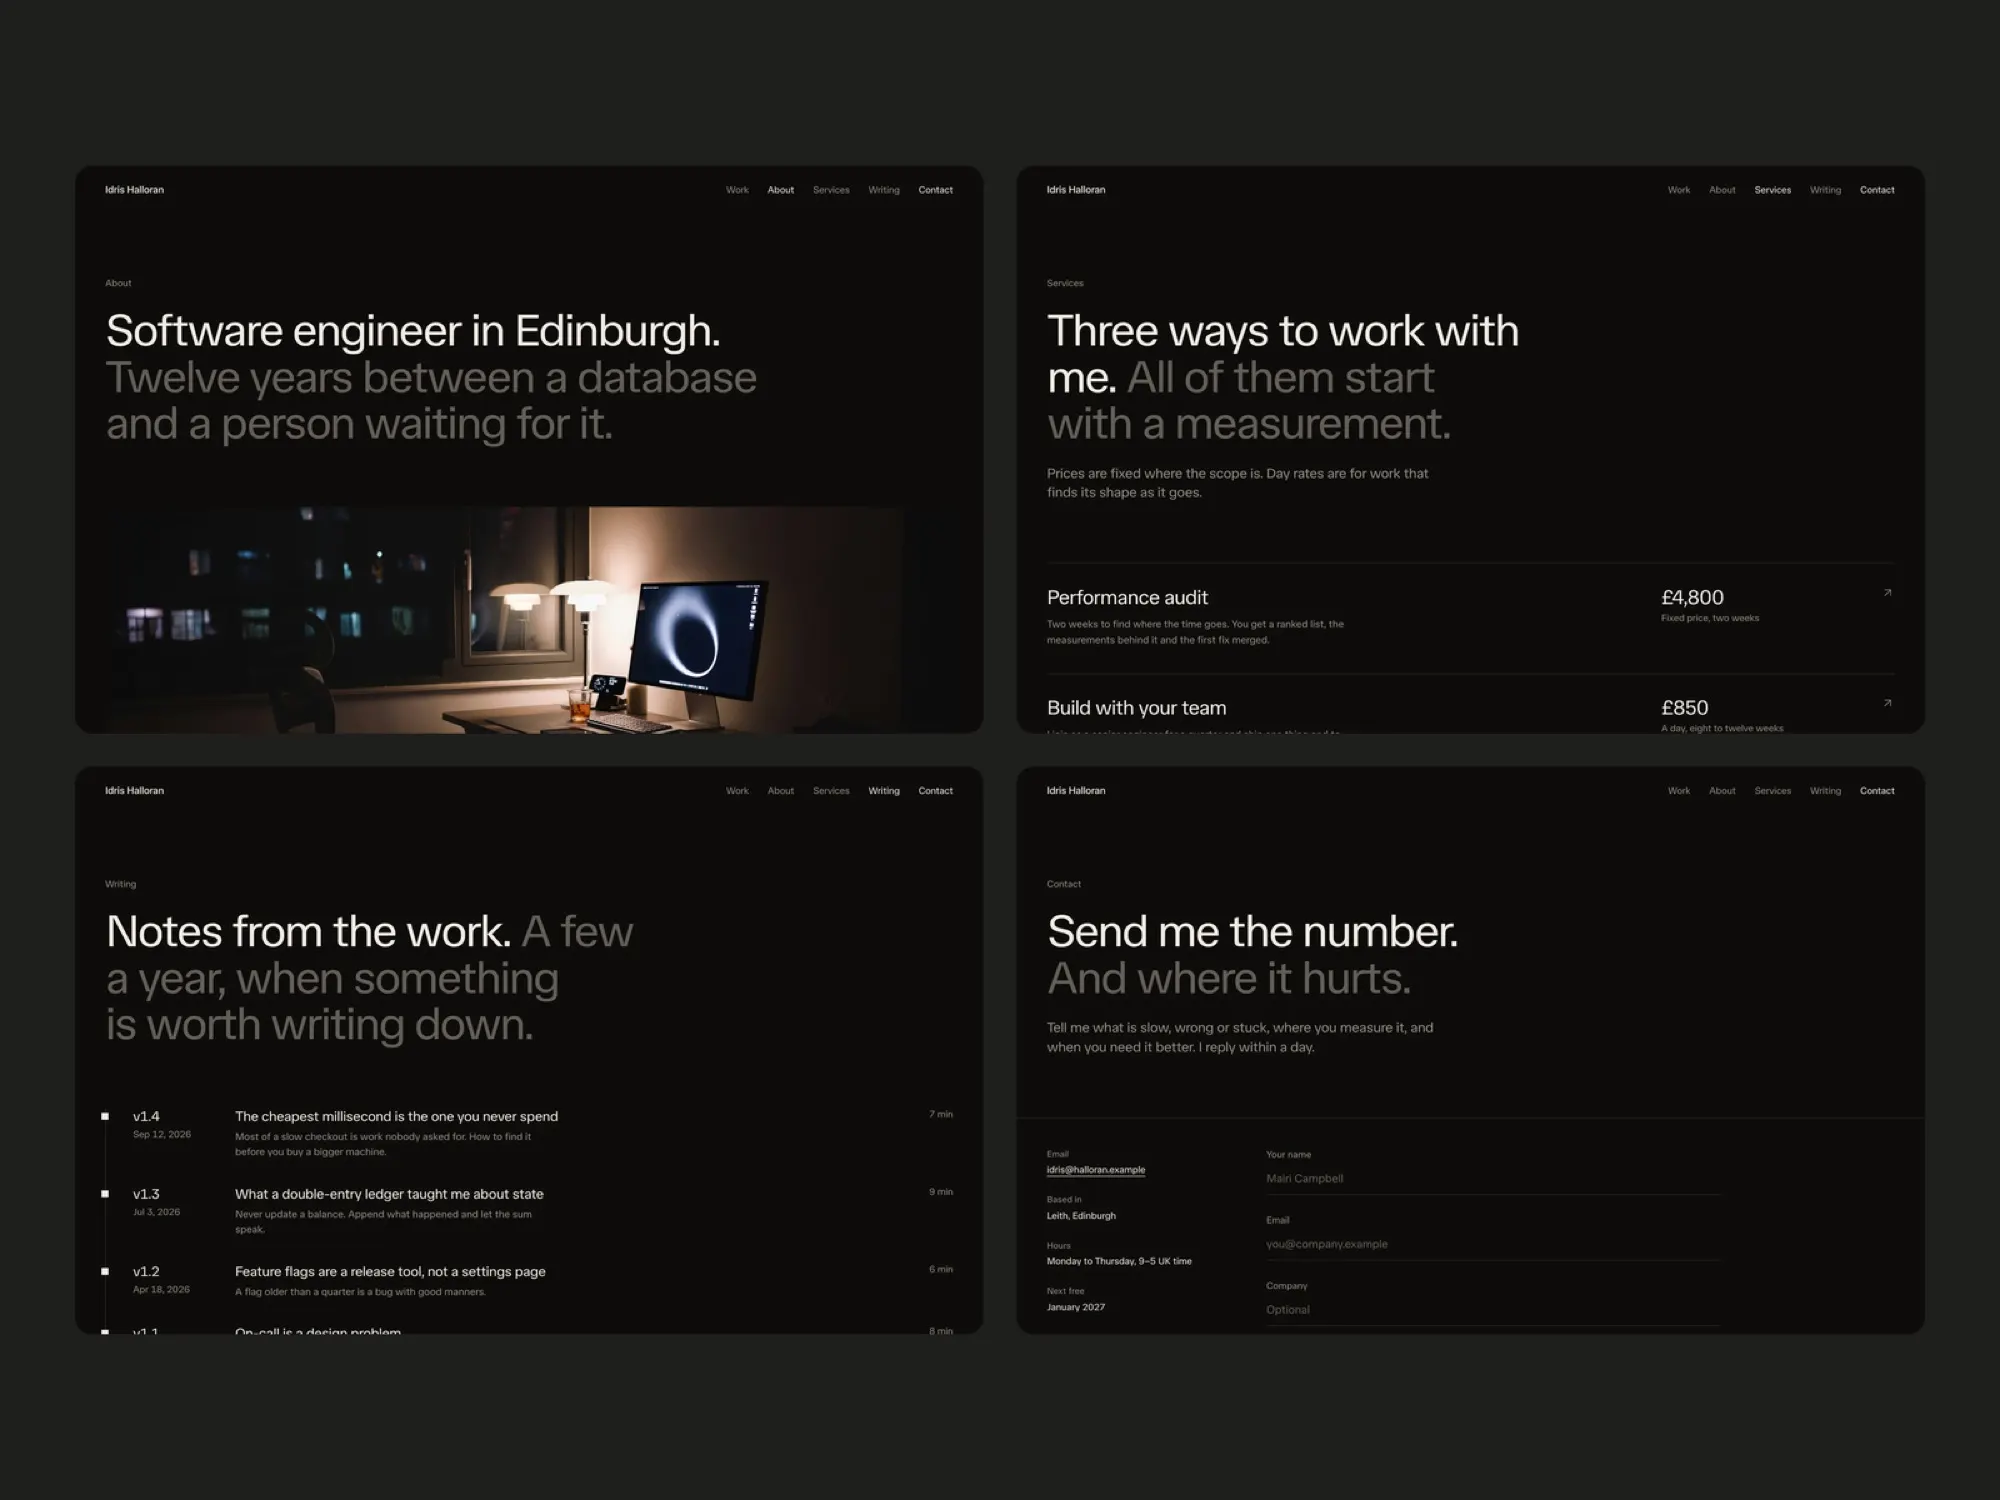Click the '7 min' reading time

[x=940, y=1114]
